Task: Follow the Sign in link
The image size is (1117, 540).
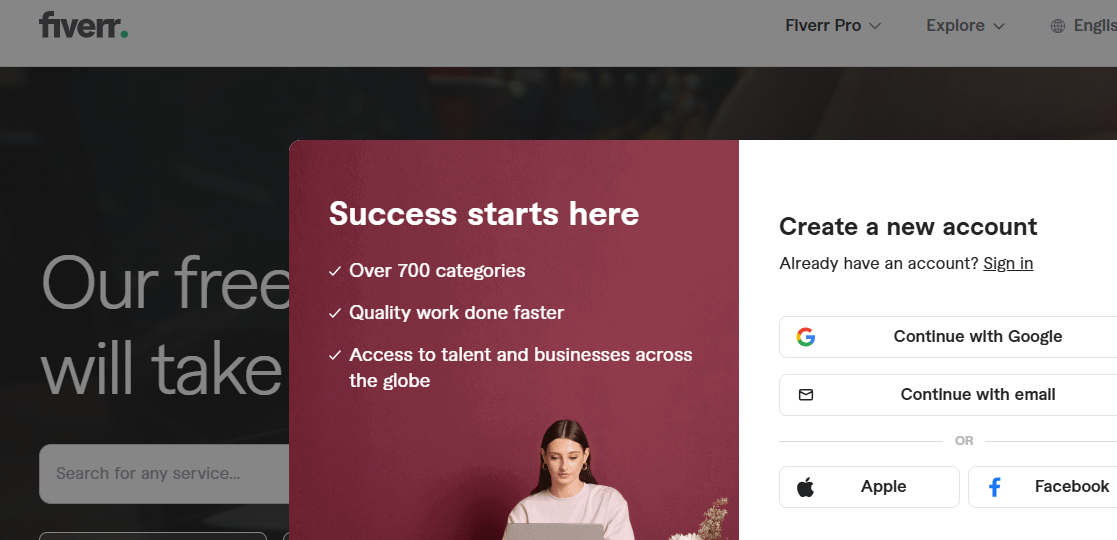Action: (x=1008, y=263)
